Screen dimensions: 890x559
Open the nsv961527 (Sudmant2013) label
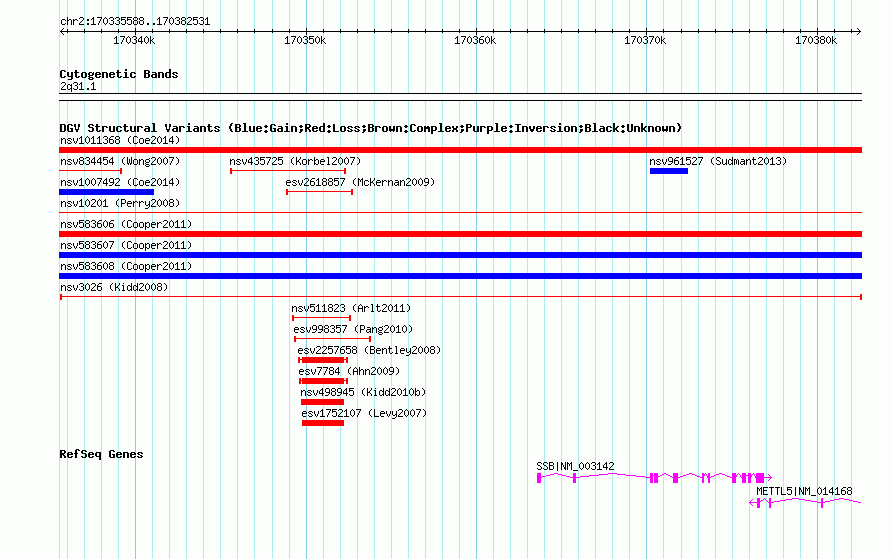718,161
